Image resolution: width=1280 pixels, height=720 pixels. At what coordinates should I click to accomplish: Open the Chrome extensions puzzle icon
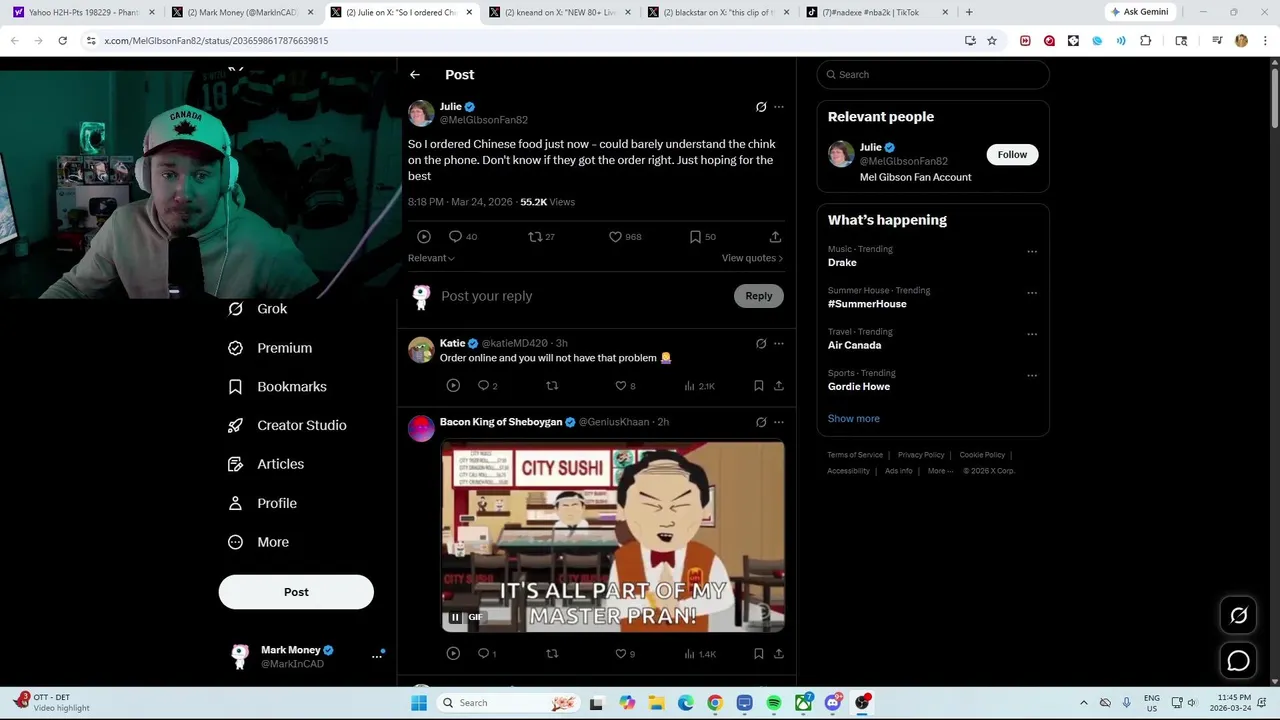[1146, 41]
